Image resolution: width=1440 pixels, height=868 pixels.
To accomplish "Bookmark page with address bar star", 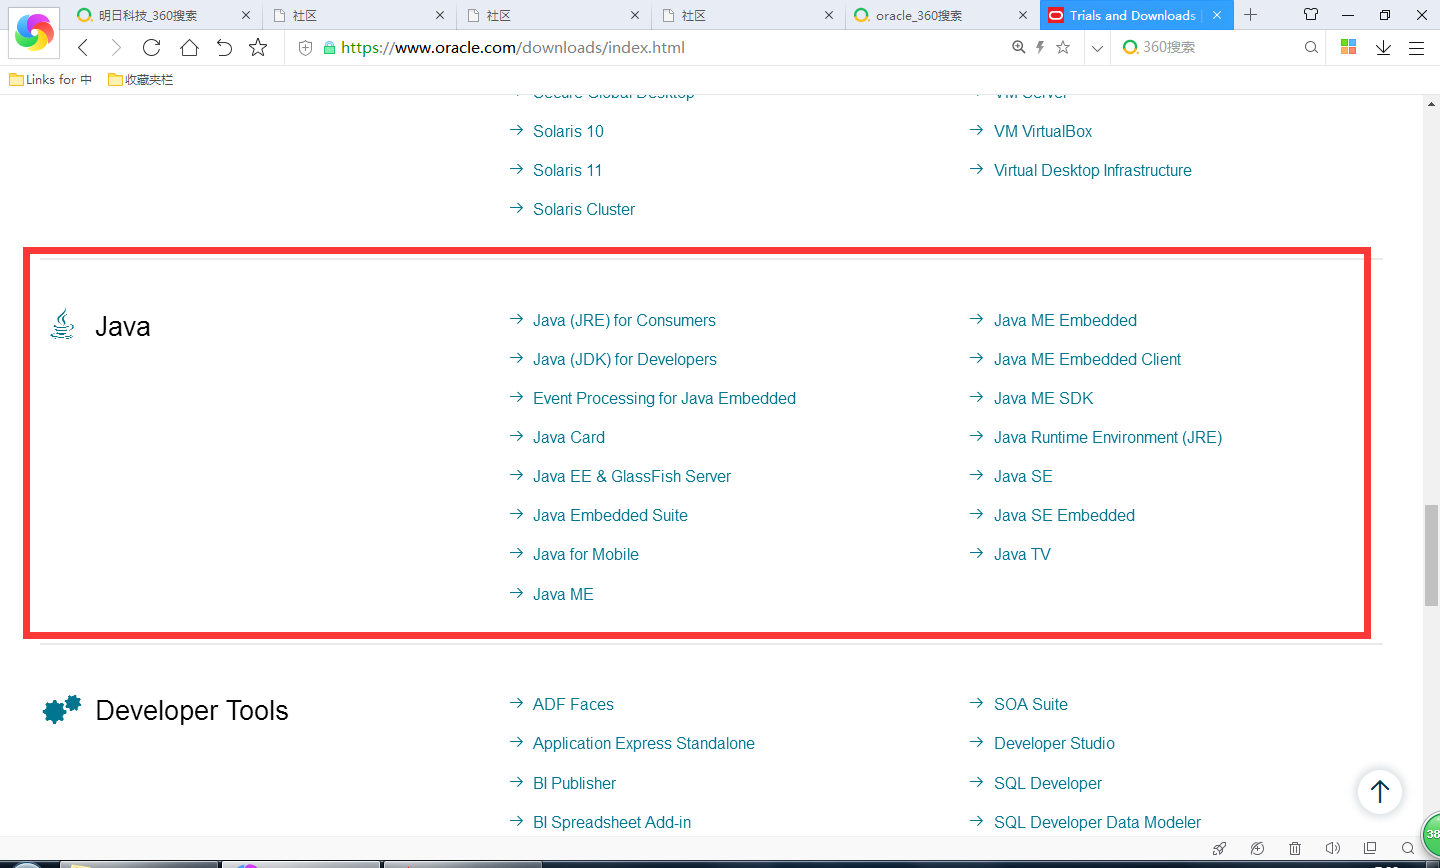I will click(x=1063, y=47).
